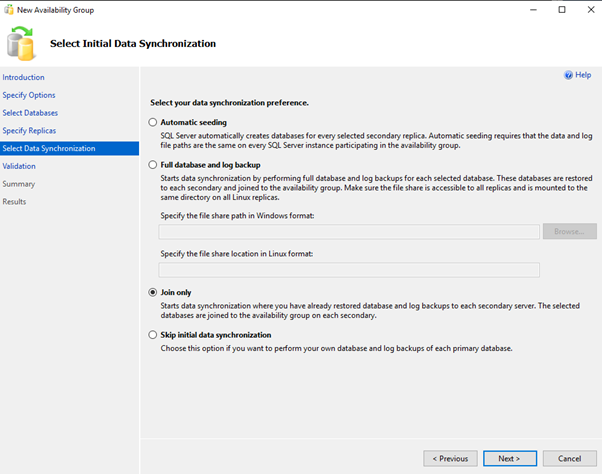Open the Introduction wizard page
Screen dimensions: 602x474
[23, 77]
